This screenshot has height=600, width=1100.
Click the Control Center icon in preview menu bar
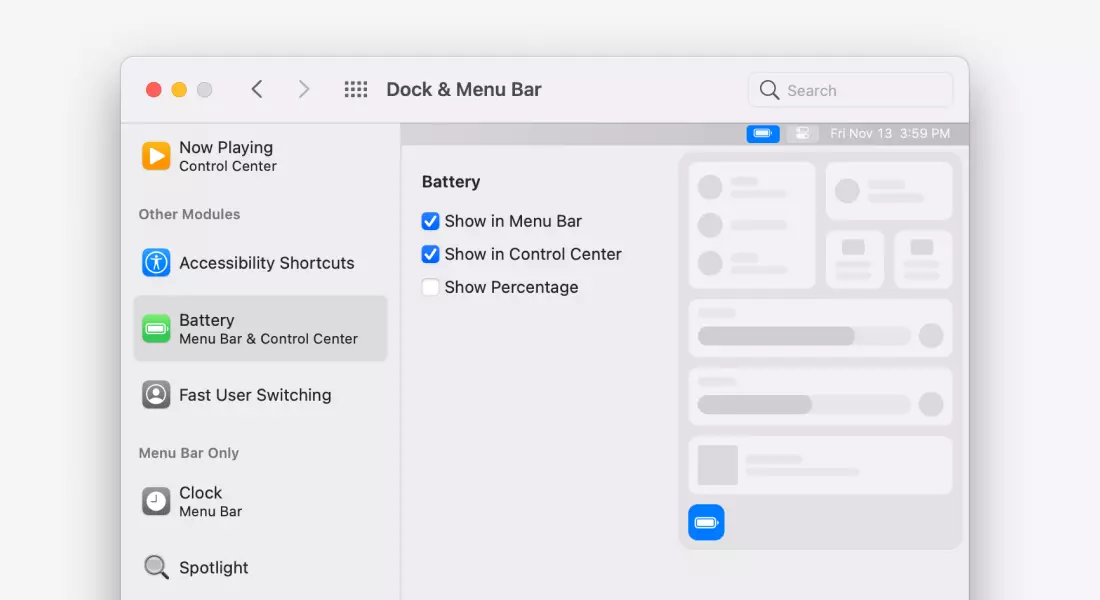pos(802,133)
